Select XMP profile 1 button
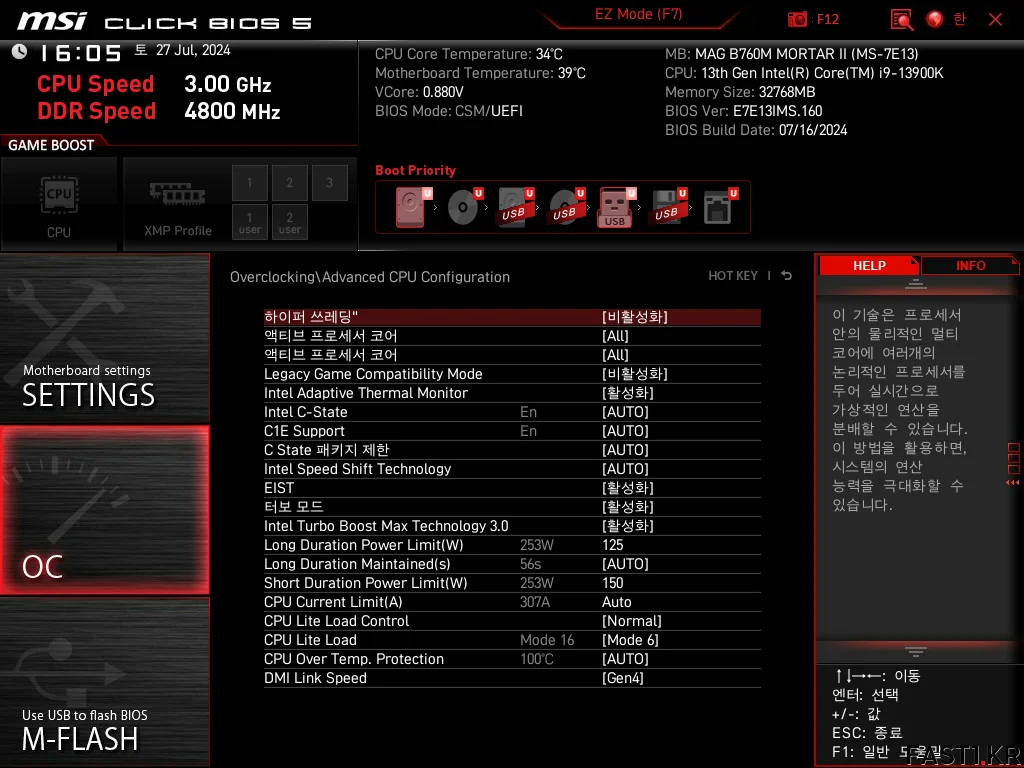Image resolution: width=1024 pixels, height=768 pixels. (x=249, y=183)
